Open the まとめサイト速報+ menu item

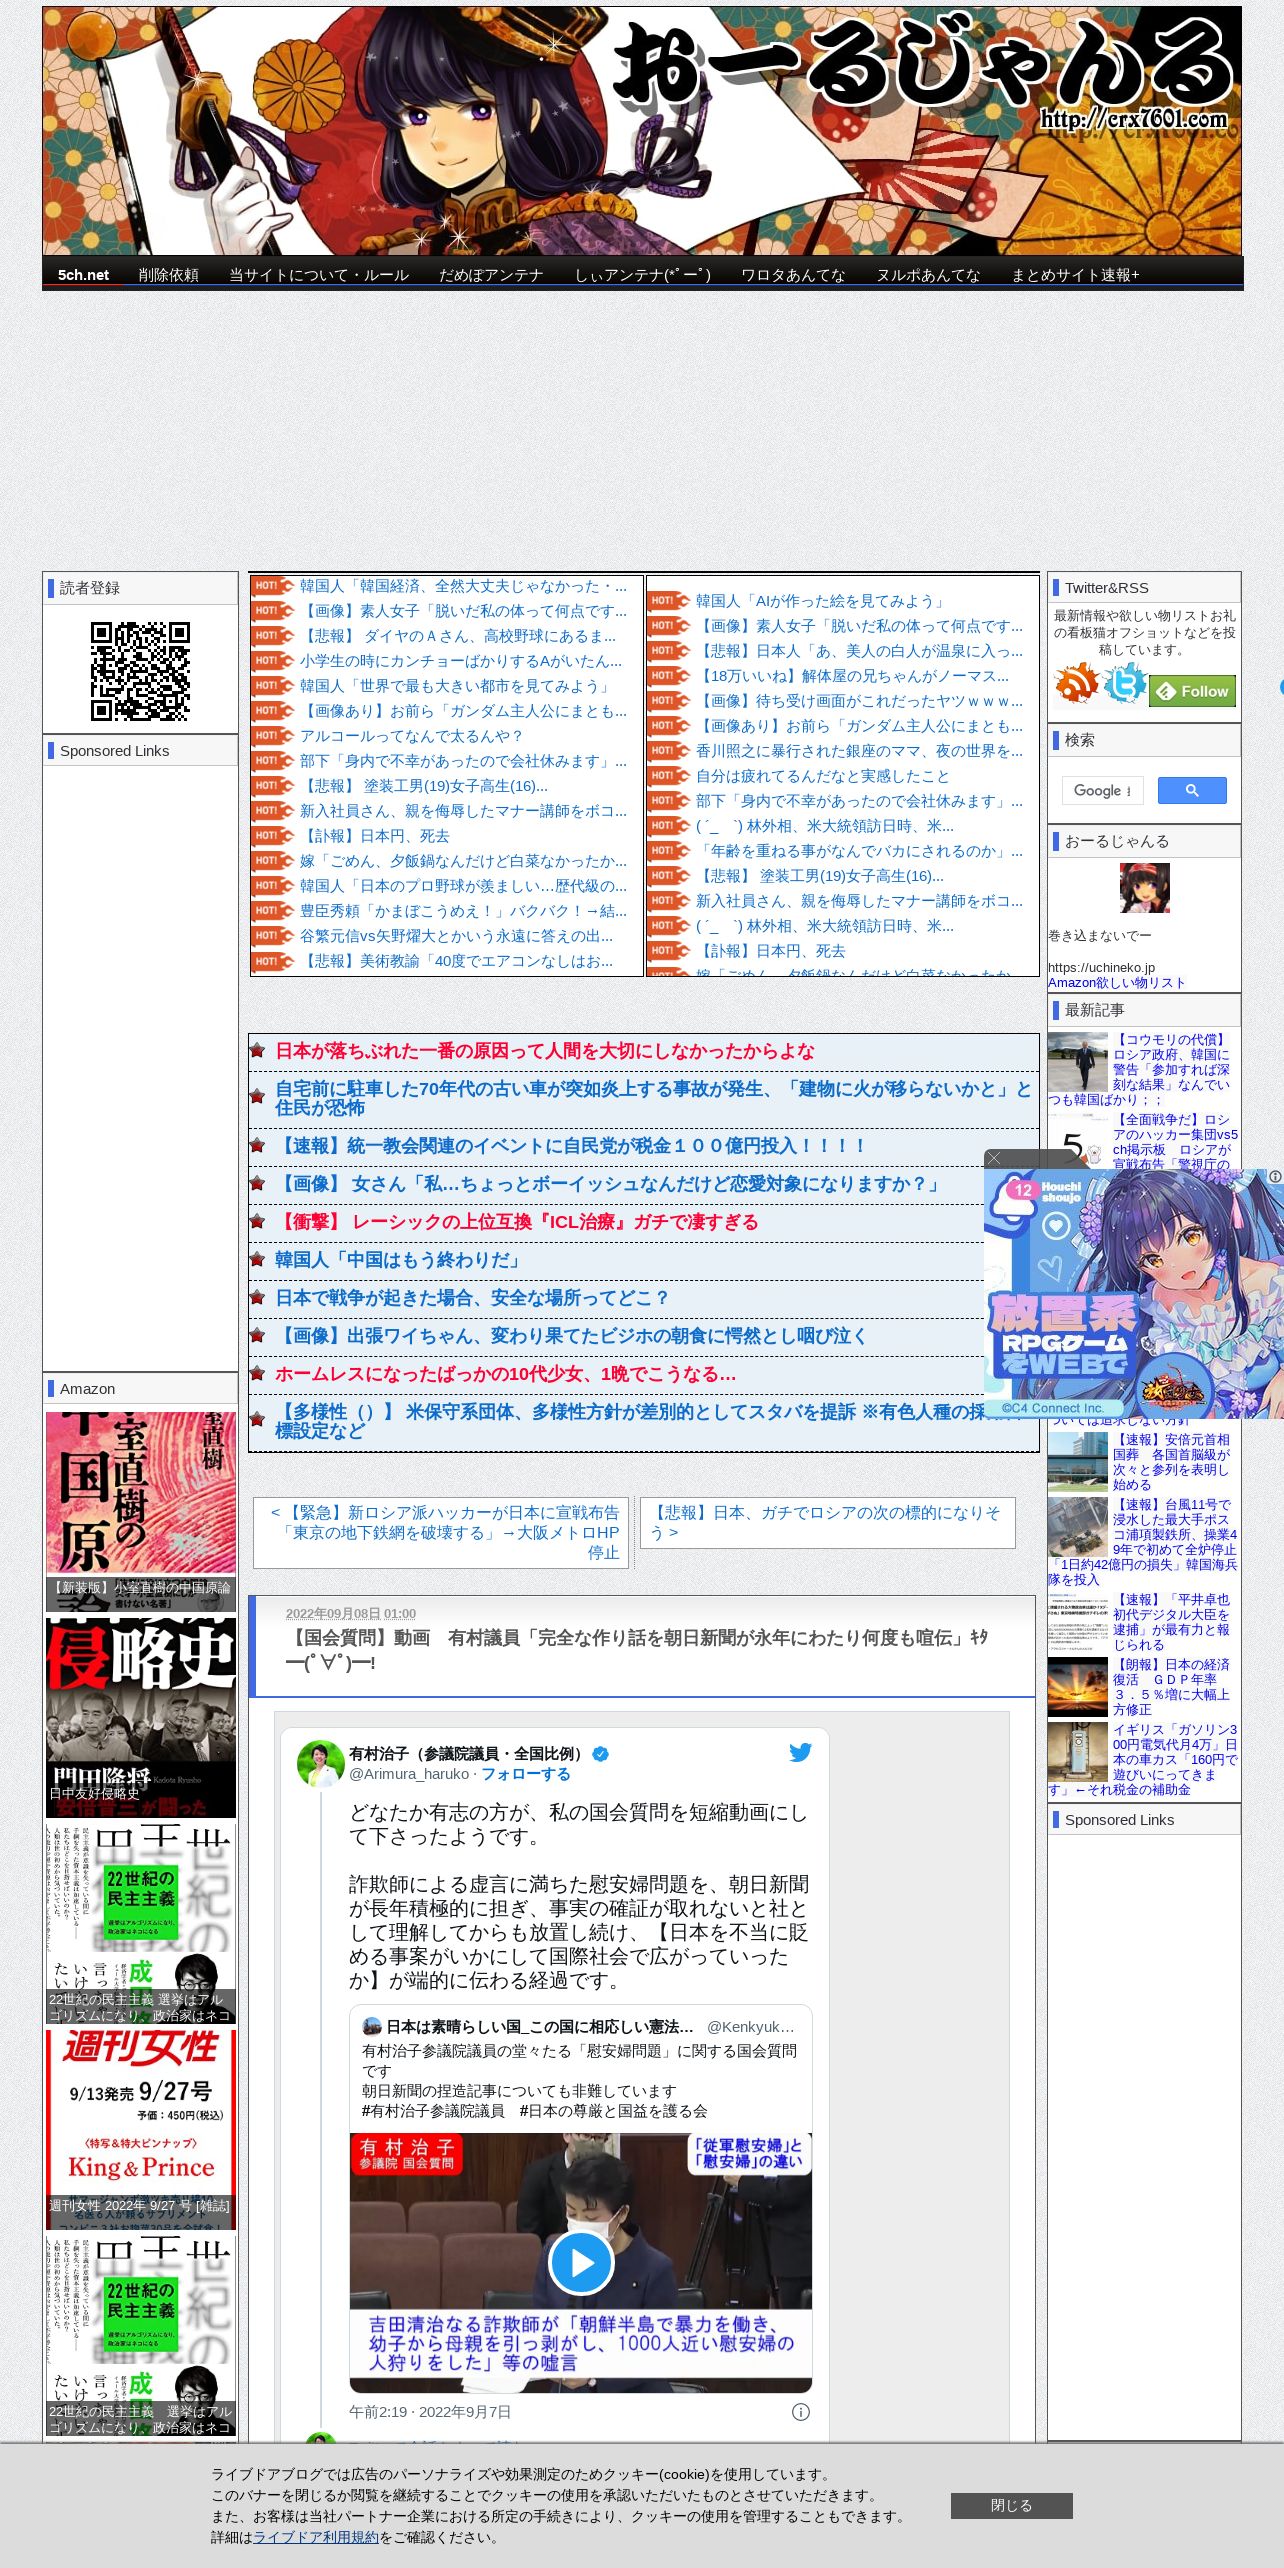tap(1075, 275)
